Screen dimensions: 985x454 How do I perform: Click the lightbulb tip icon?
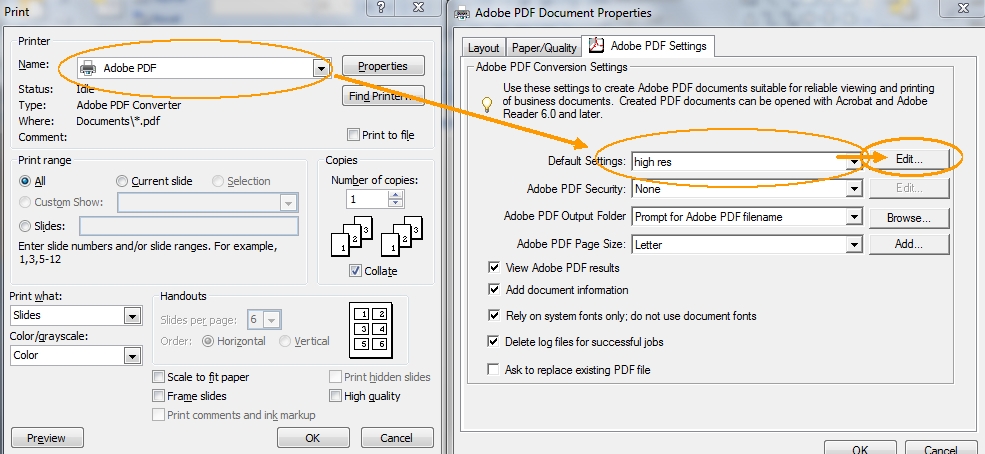point(487,102)
